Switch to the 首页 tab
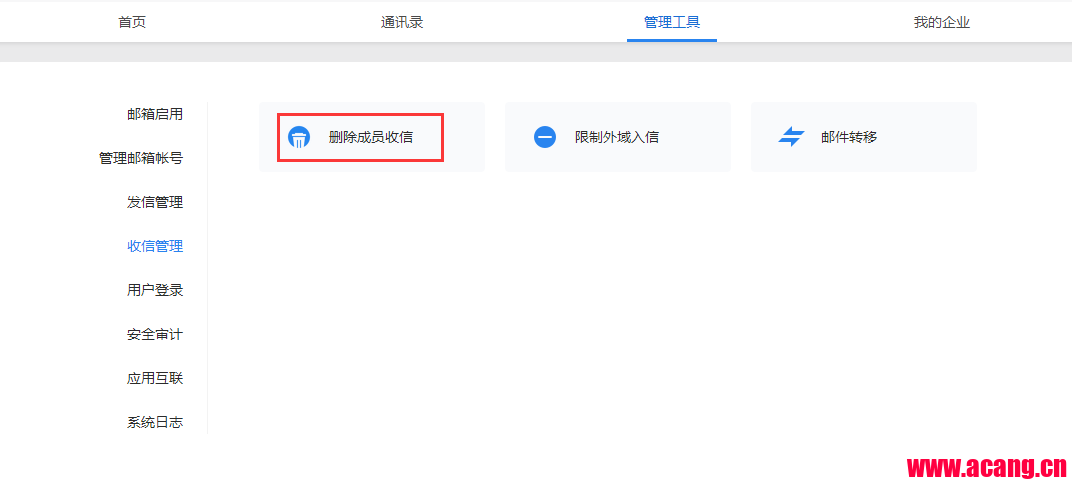This screenshot has height=484, width=1072. click(x=132, y=23)
